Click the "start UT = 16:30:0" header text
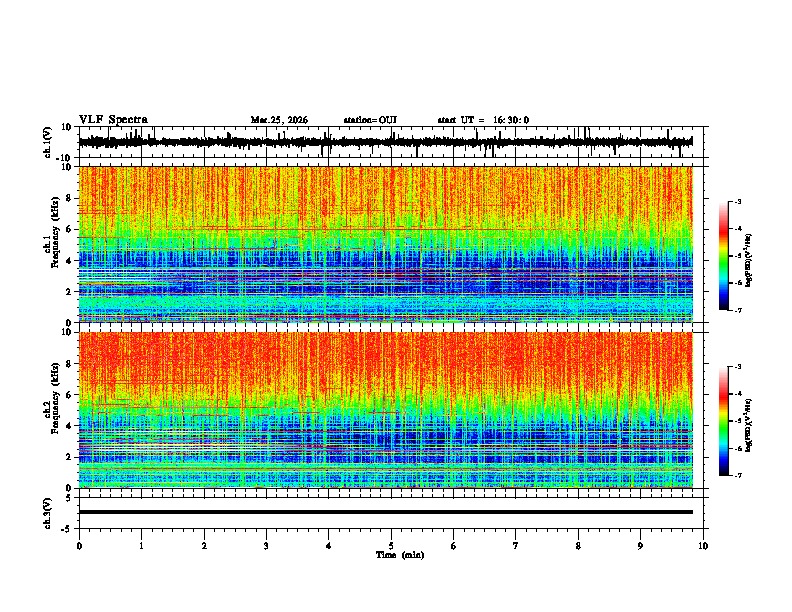The width and height of the screenshot is (792, 612). [x=483, y=120]
